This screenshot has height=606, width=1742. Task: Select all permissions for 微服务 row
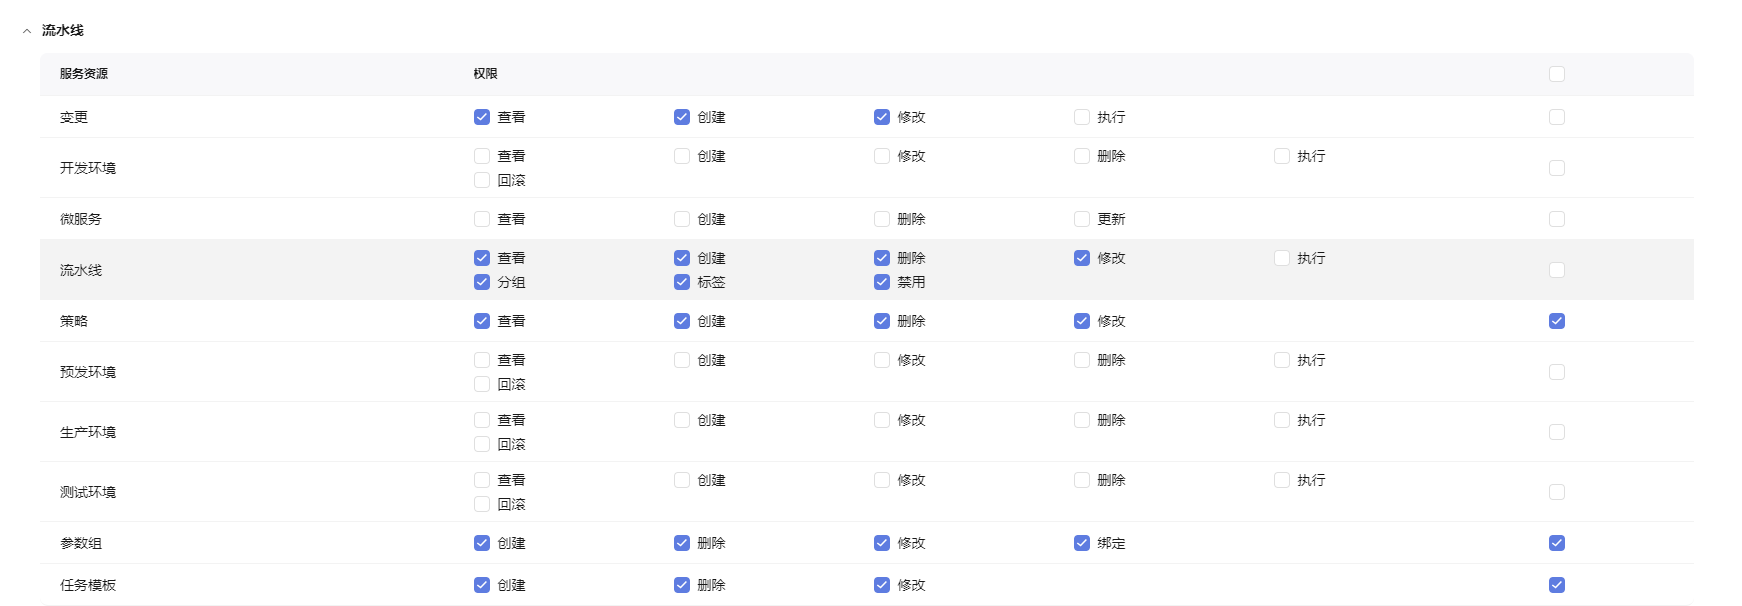pos(1556,219)
